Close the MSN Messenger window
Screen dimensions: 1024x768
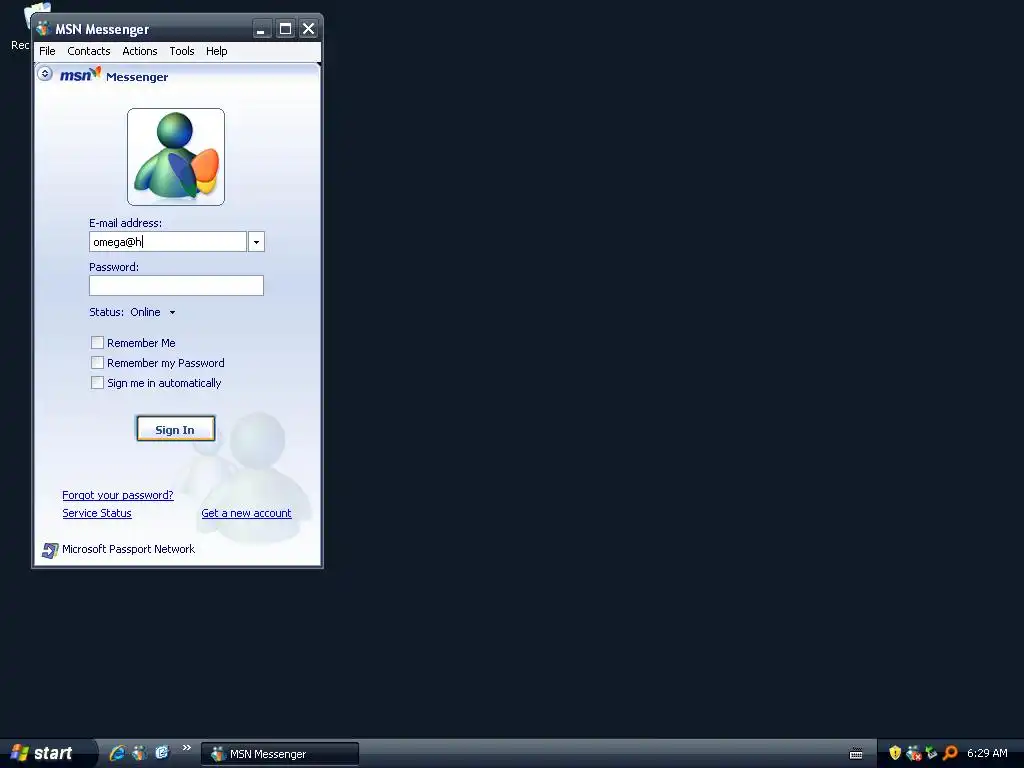[x=309, y=29]
